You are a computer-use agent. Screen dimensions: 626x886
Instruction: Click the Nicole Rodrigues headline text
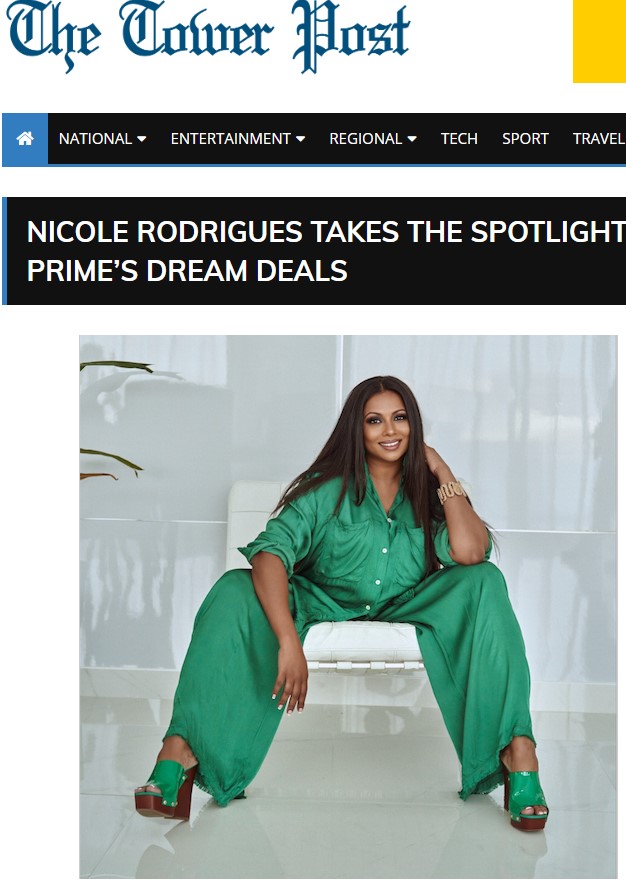coord(326,232)
